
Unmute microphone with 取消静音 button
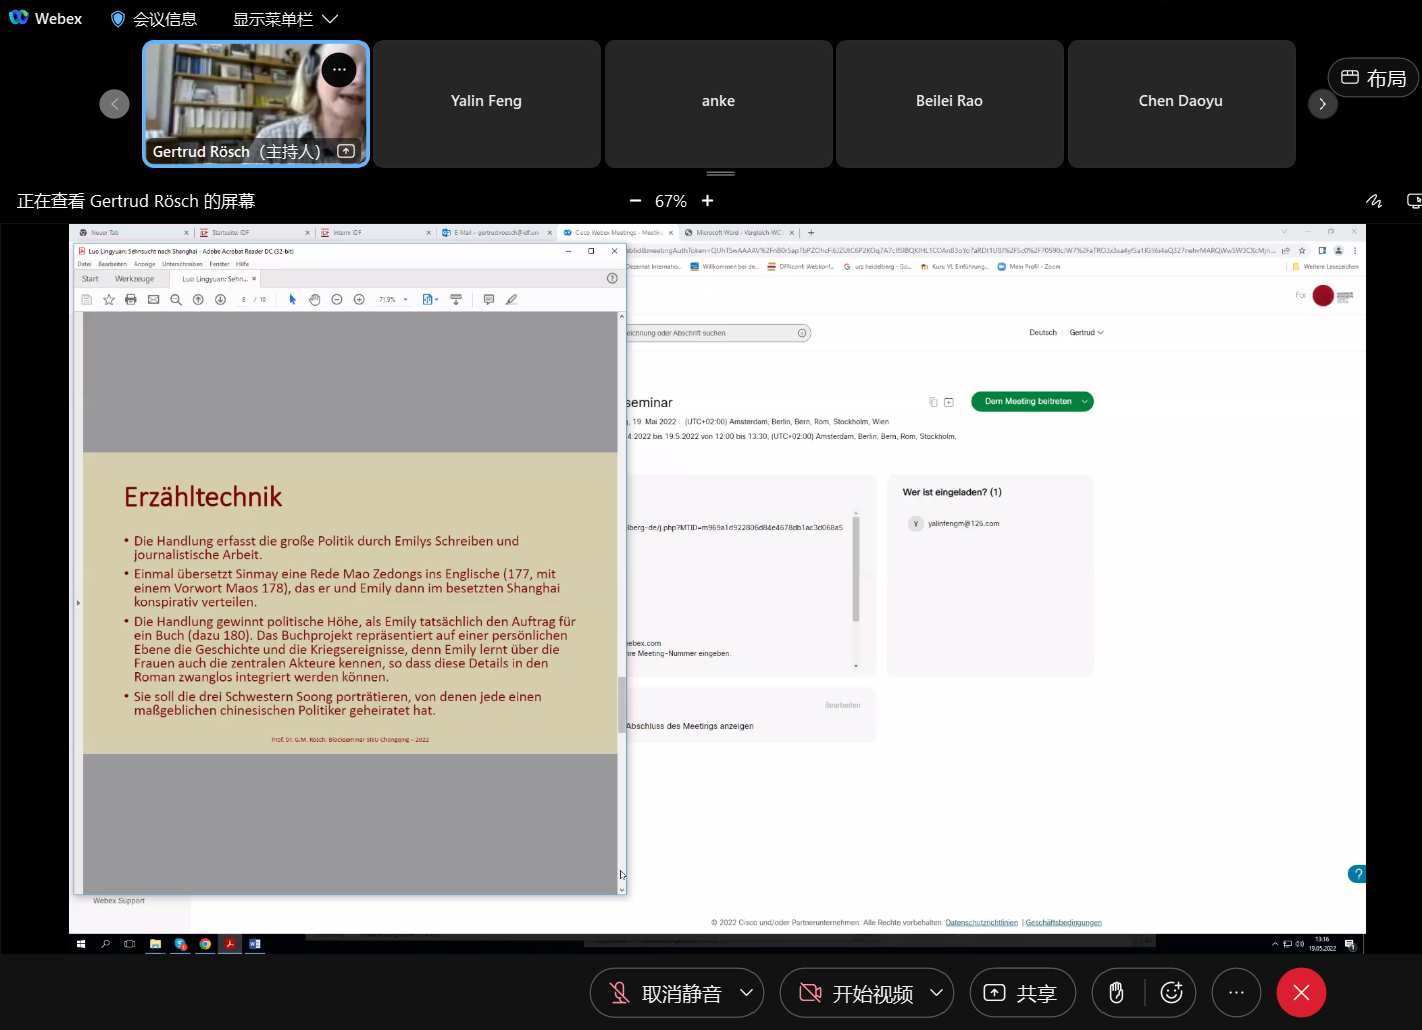pyautogui.click(x=665, y=993)
